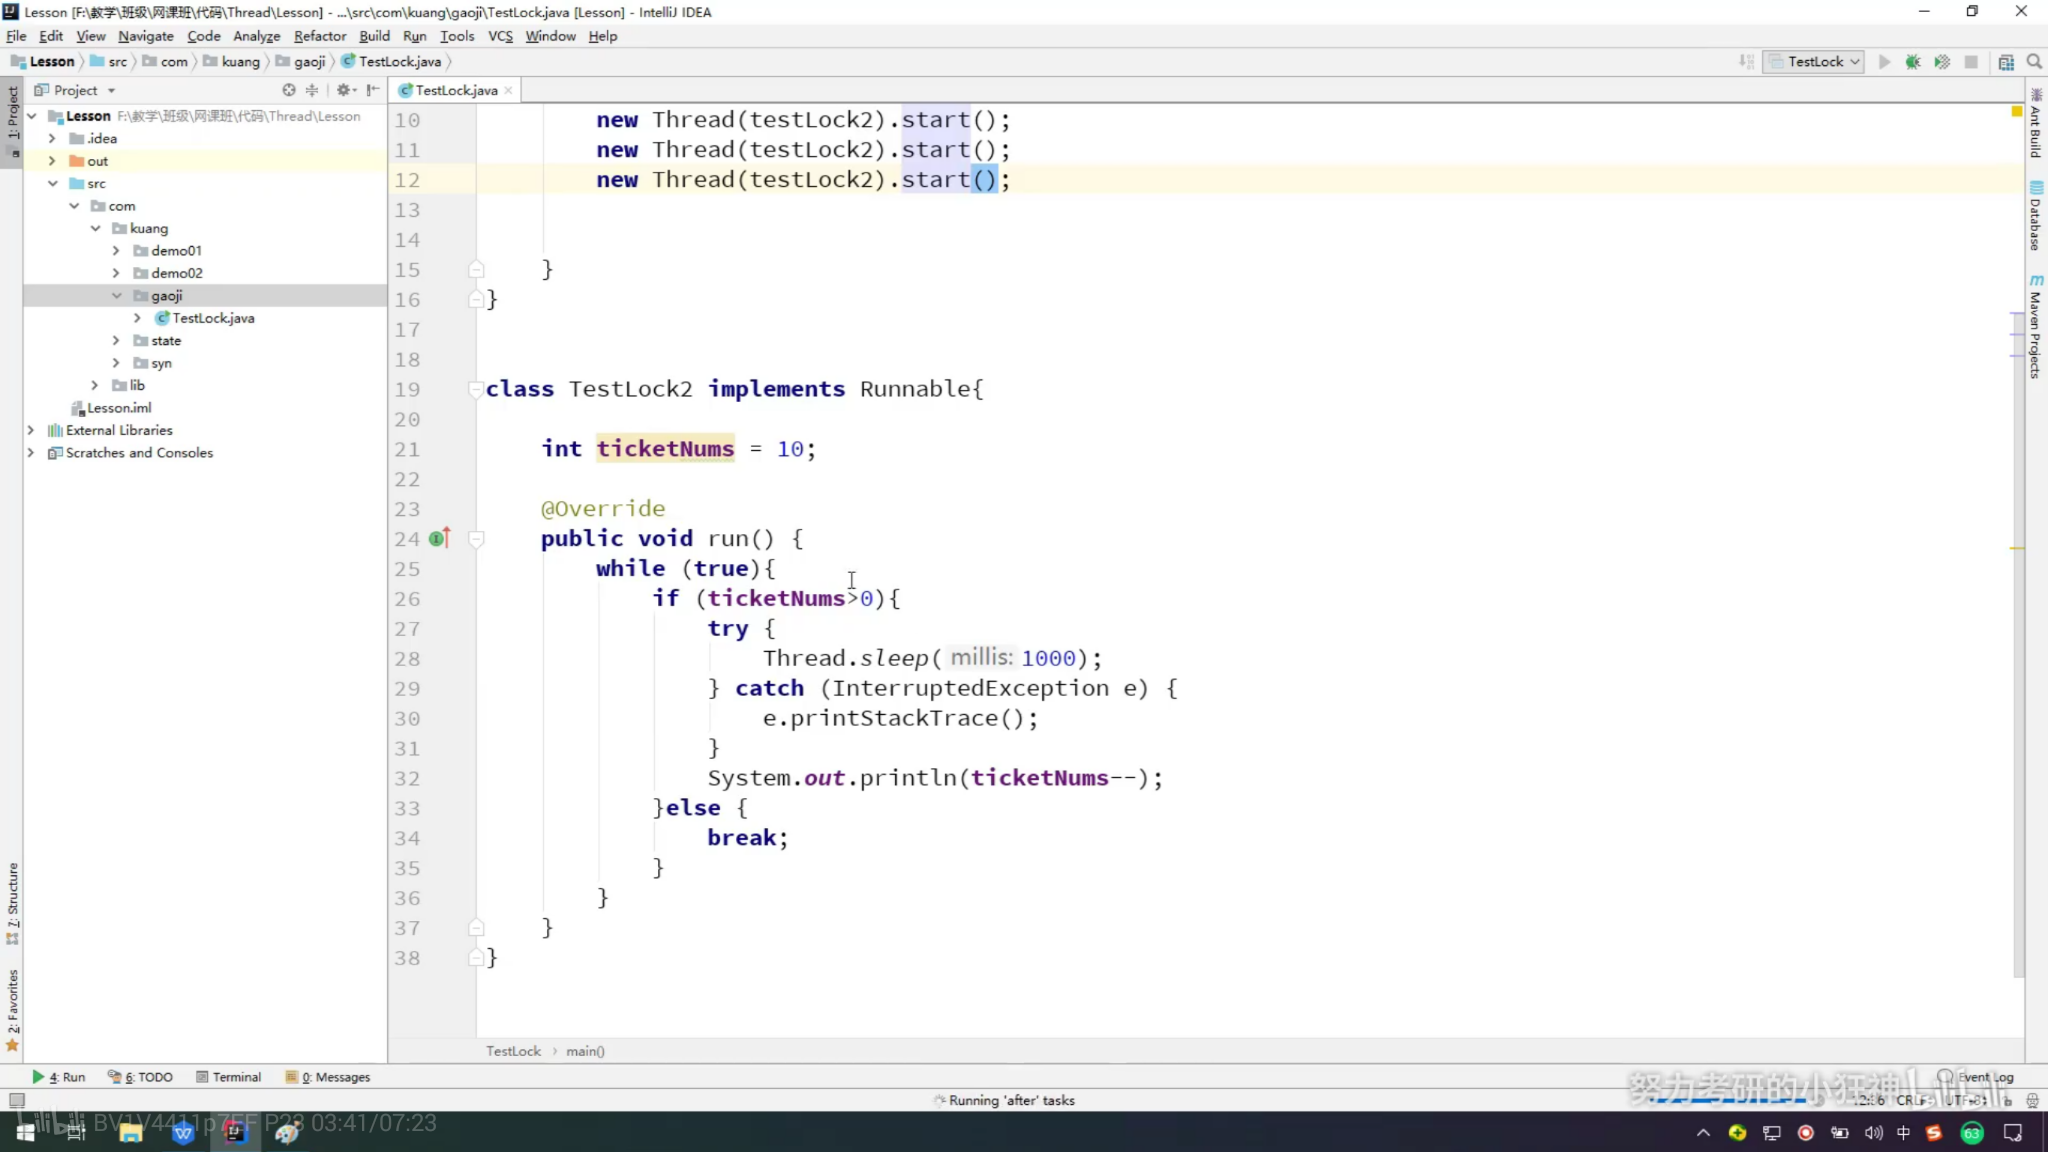
Task: Toggle fold marker at line 16
Action: point(476,299)
